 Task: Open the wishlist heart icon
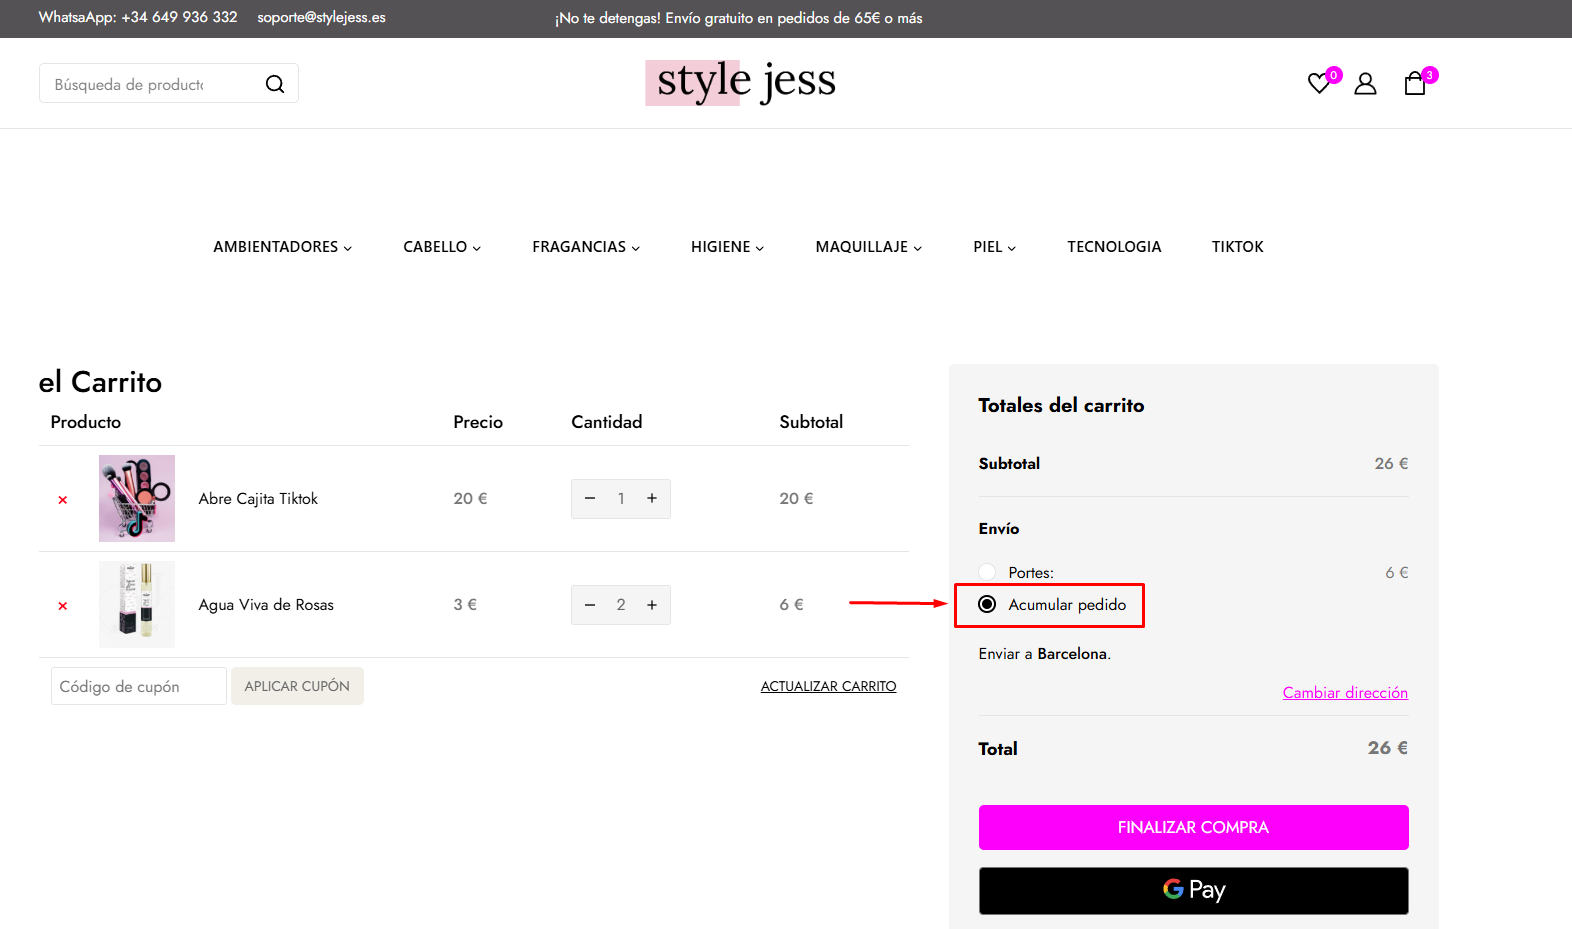1319,84
